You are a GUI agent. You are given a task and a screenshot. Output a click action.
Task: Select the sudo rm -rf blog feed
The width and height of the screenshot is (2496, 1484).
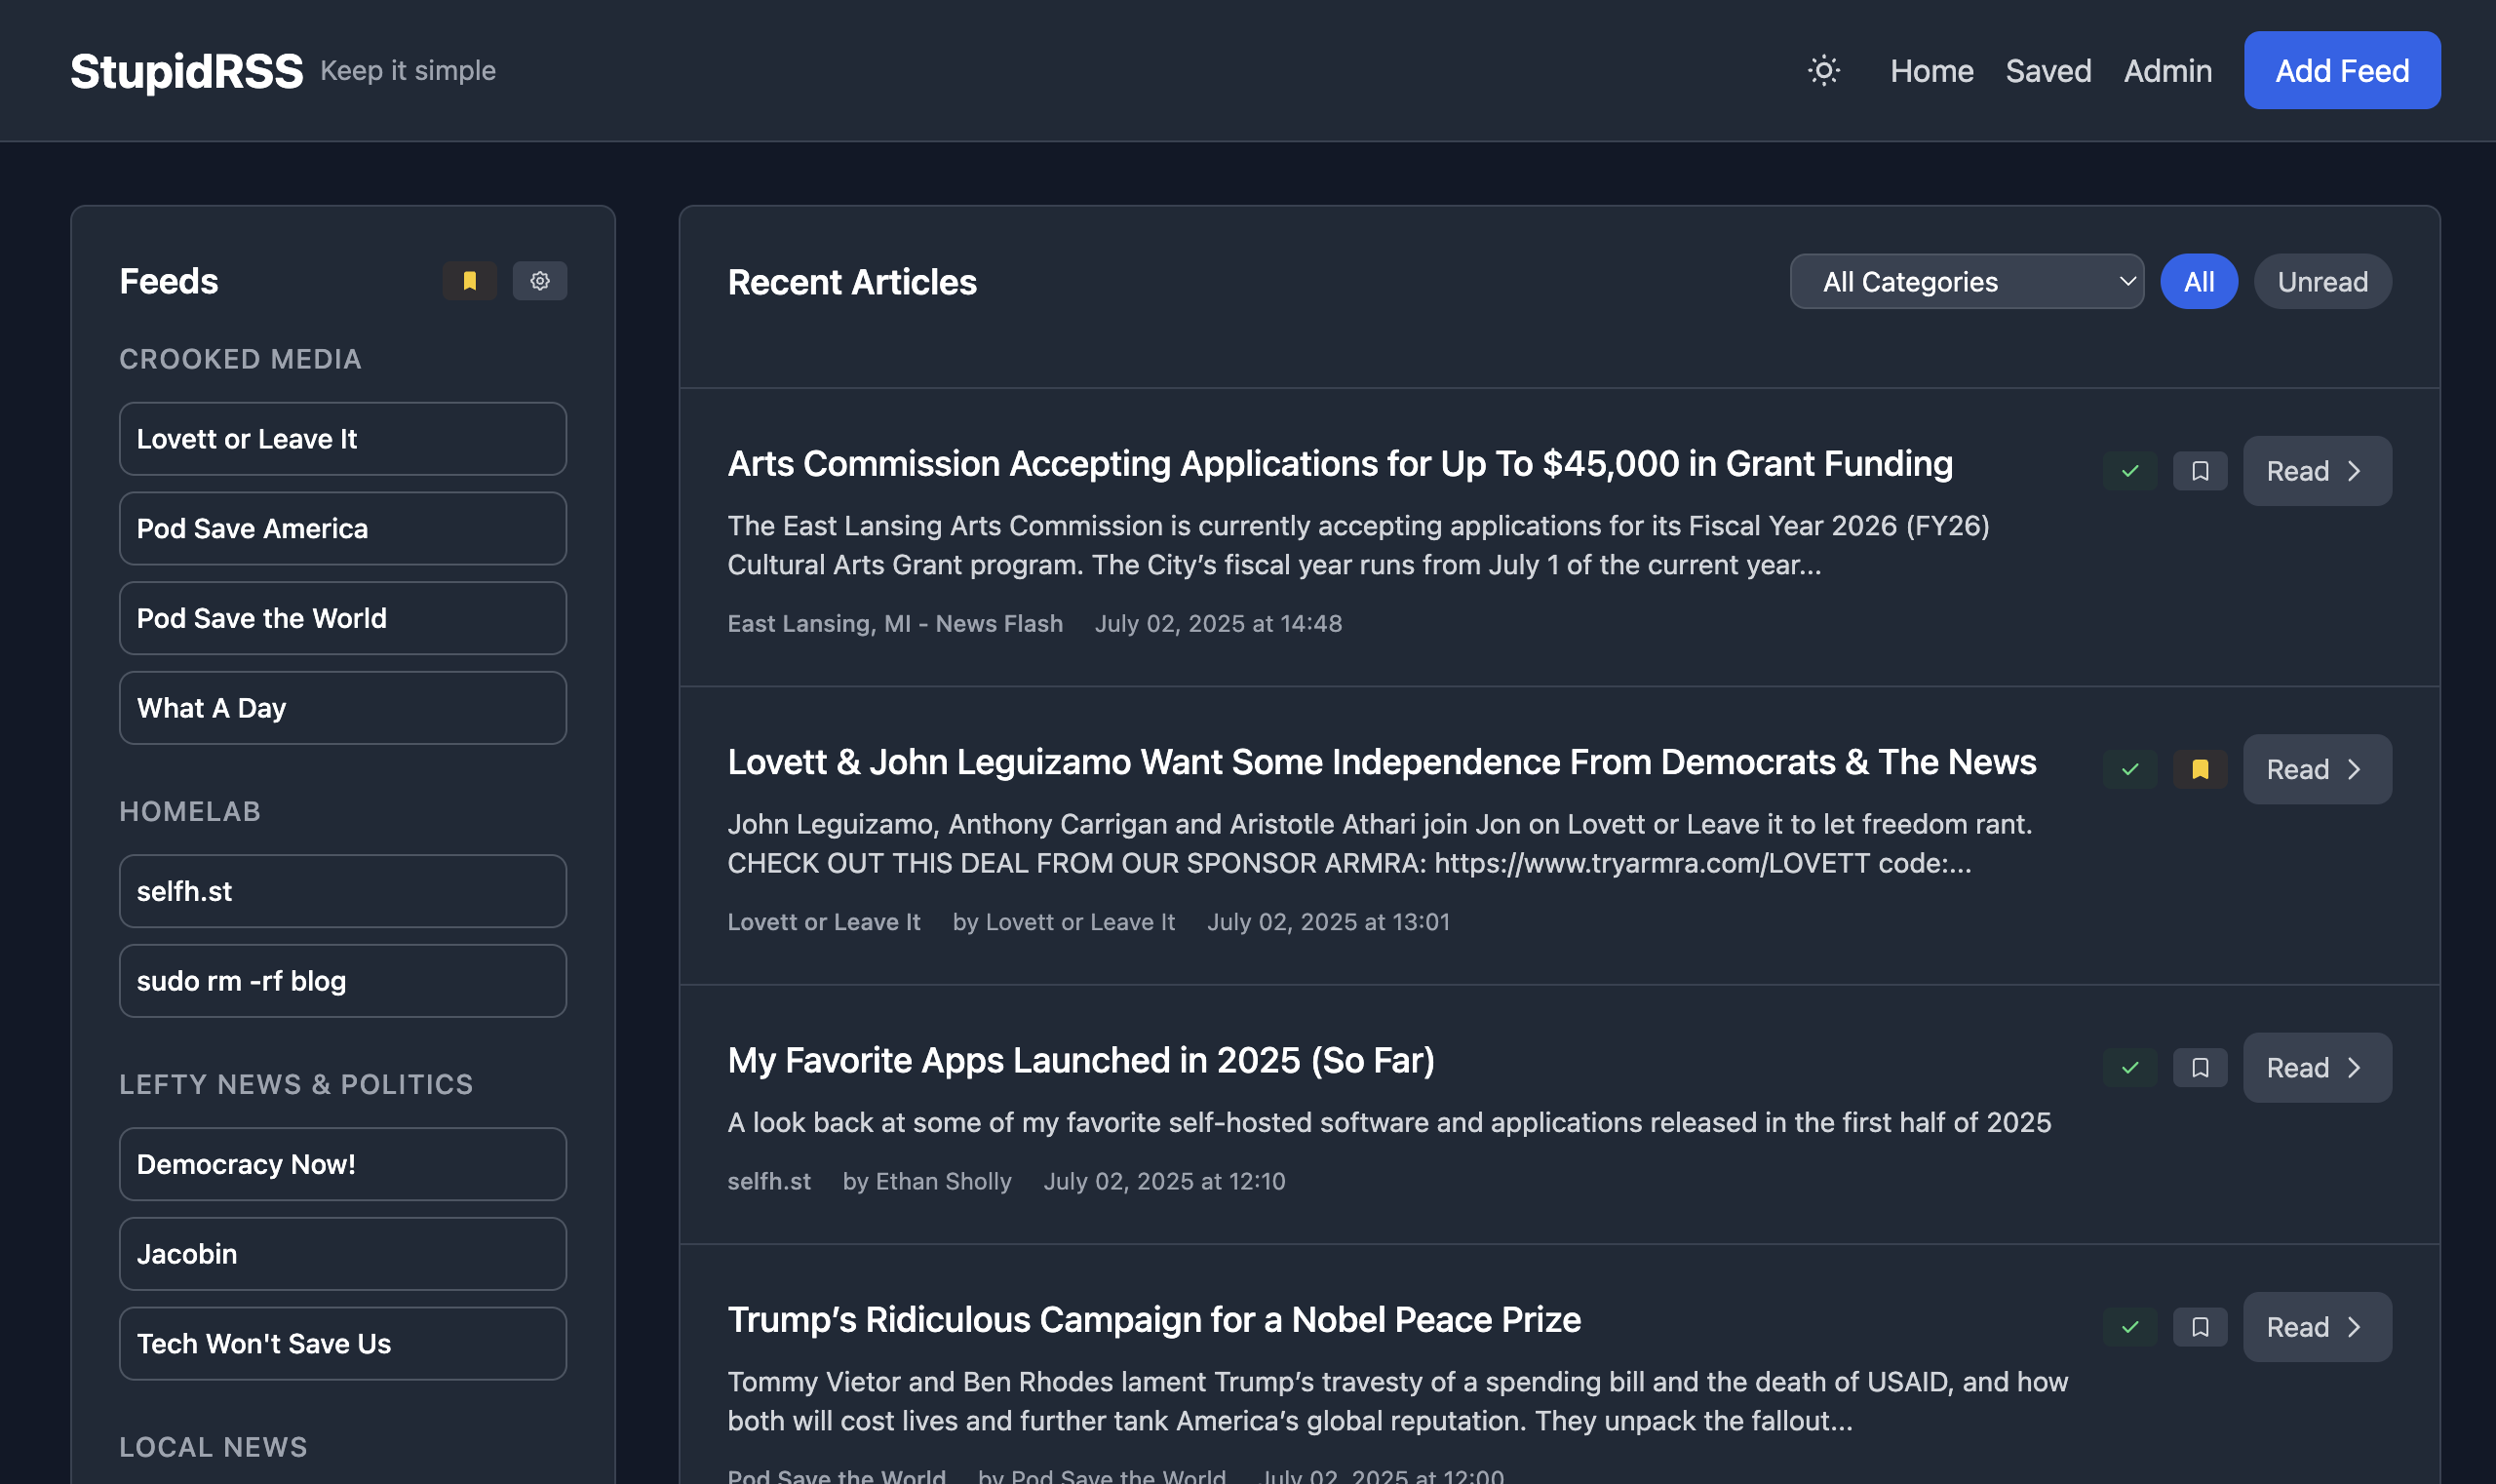343,981
